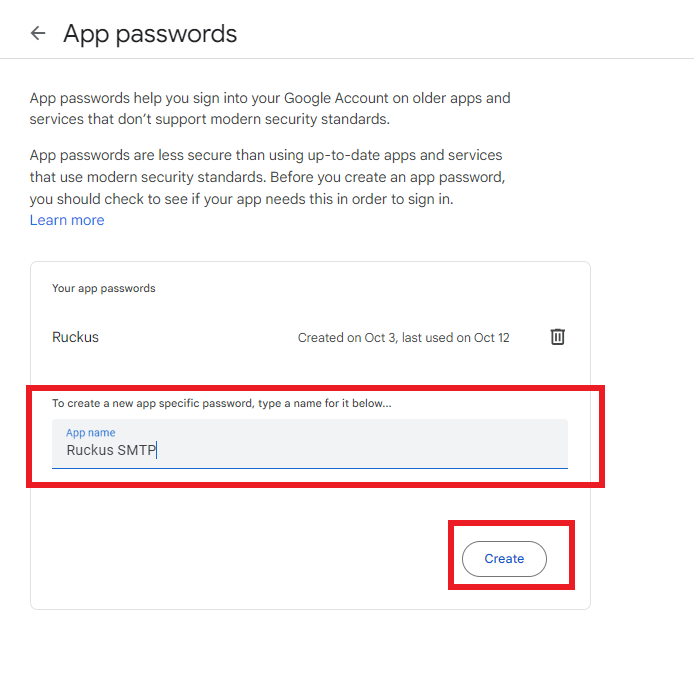
Task: Click the new app specific password instruction
Action: pyautogui.click(x=221, y=404)
